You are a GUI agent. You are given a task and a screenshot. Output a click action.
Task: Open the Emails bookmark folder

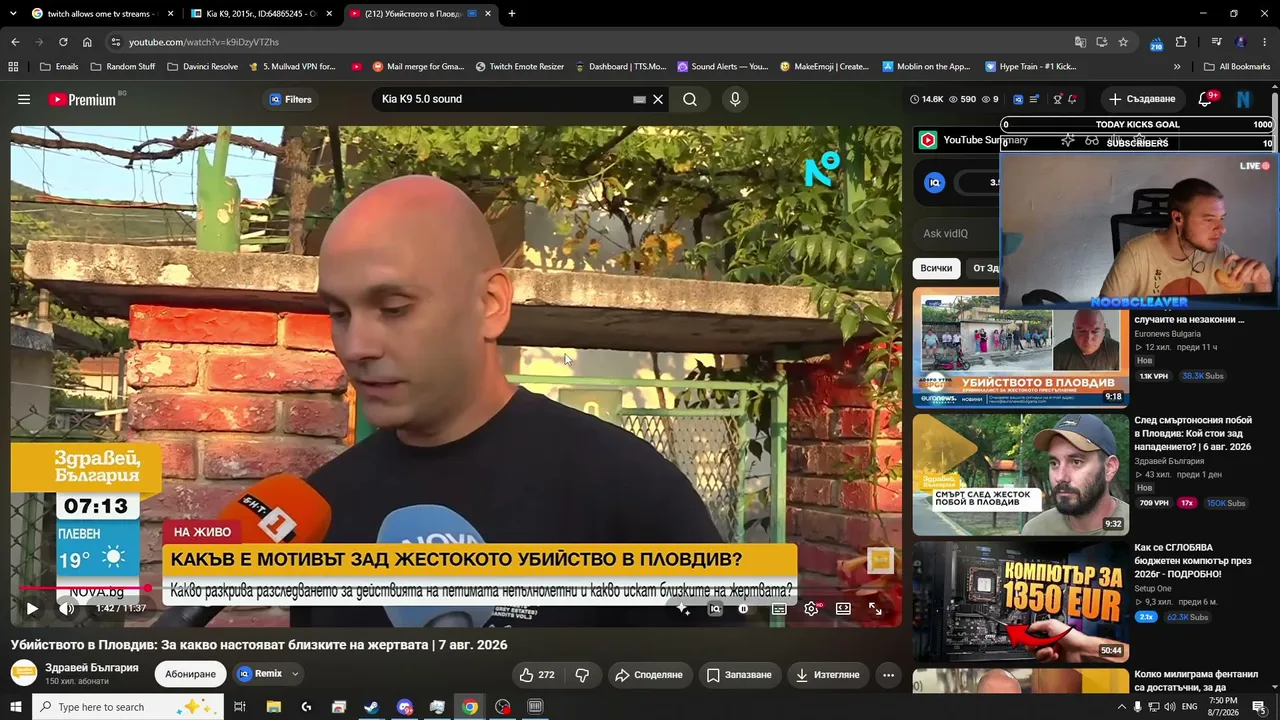tap(59, 67)
